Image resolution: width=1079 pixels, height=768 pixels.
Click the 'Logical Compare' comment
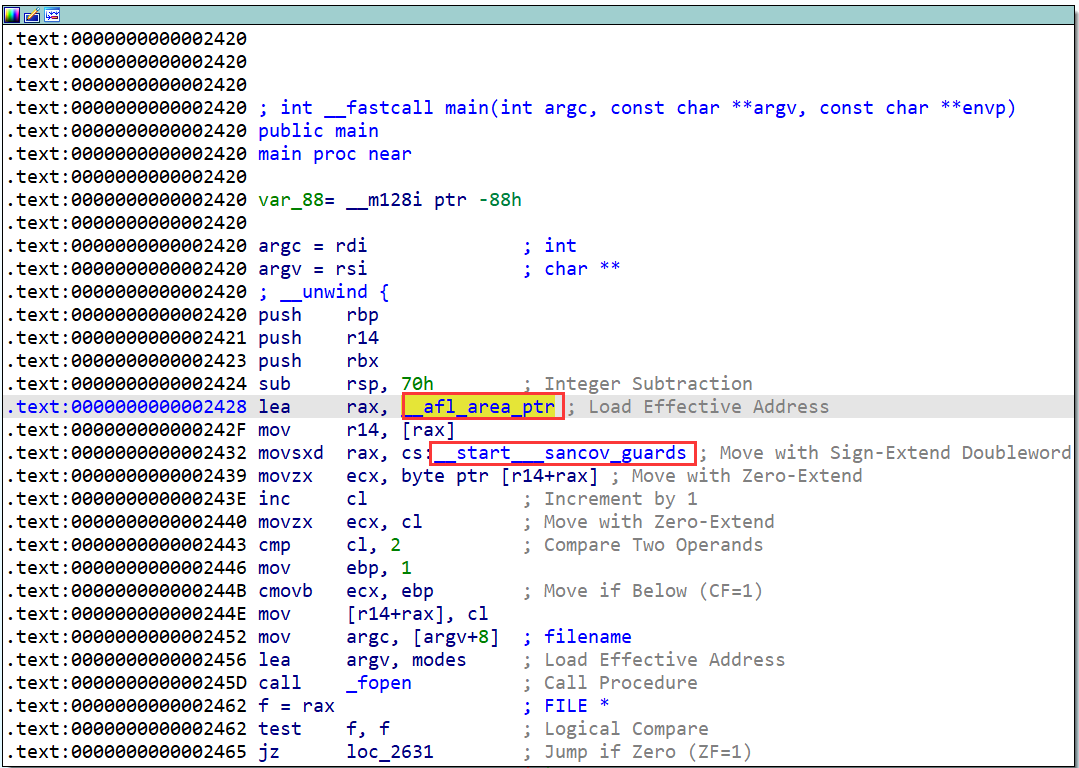click(626, 729)
